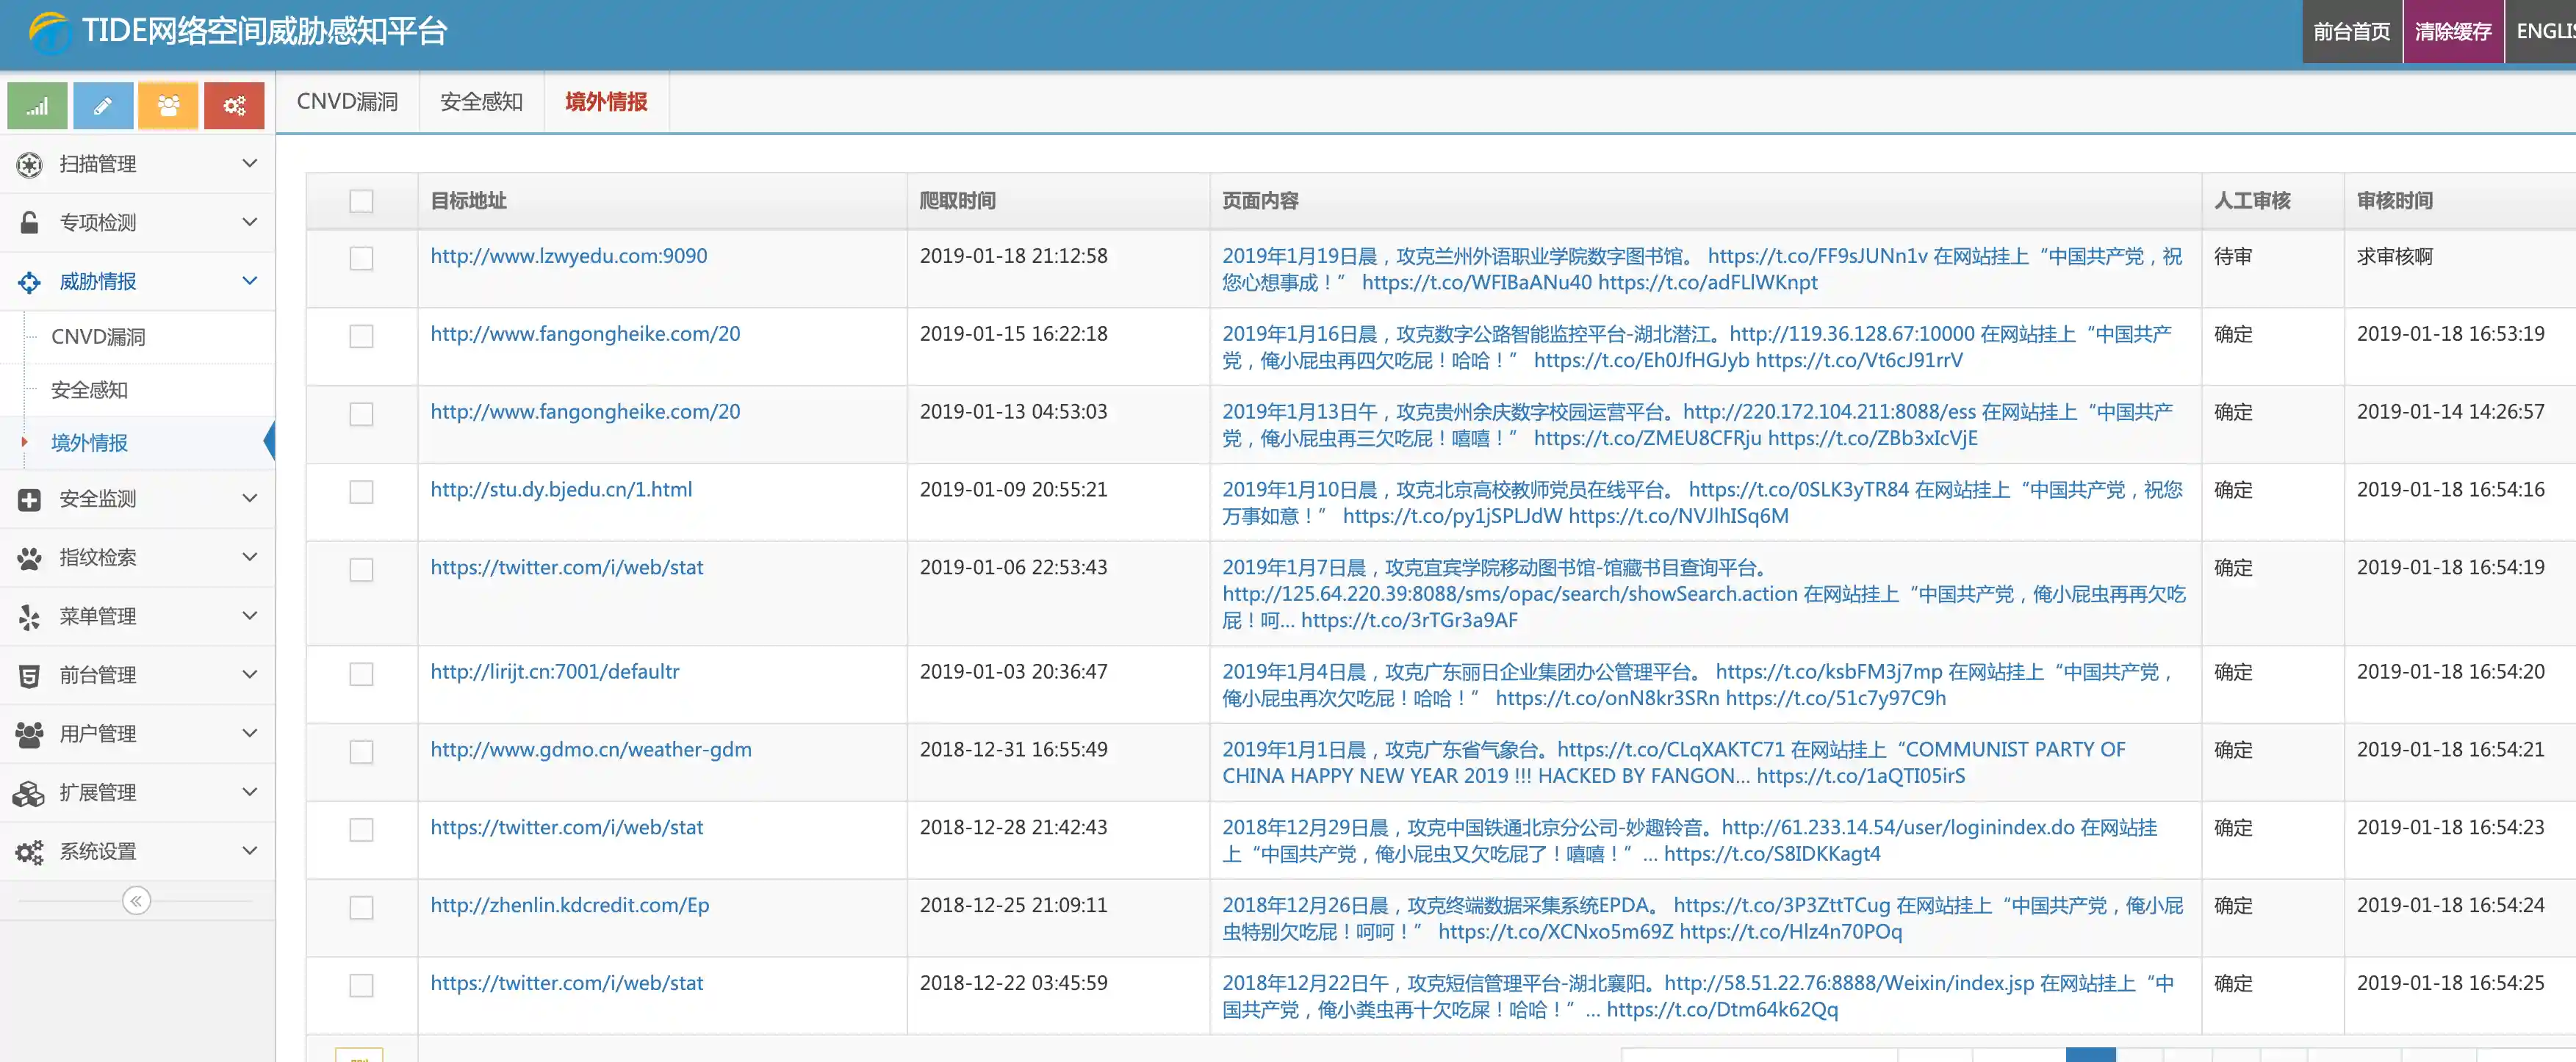Click the sidebar collapse double-arrow icon
2576x1062 pixels.
coord(136,901)
